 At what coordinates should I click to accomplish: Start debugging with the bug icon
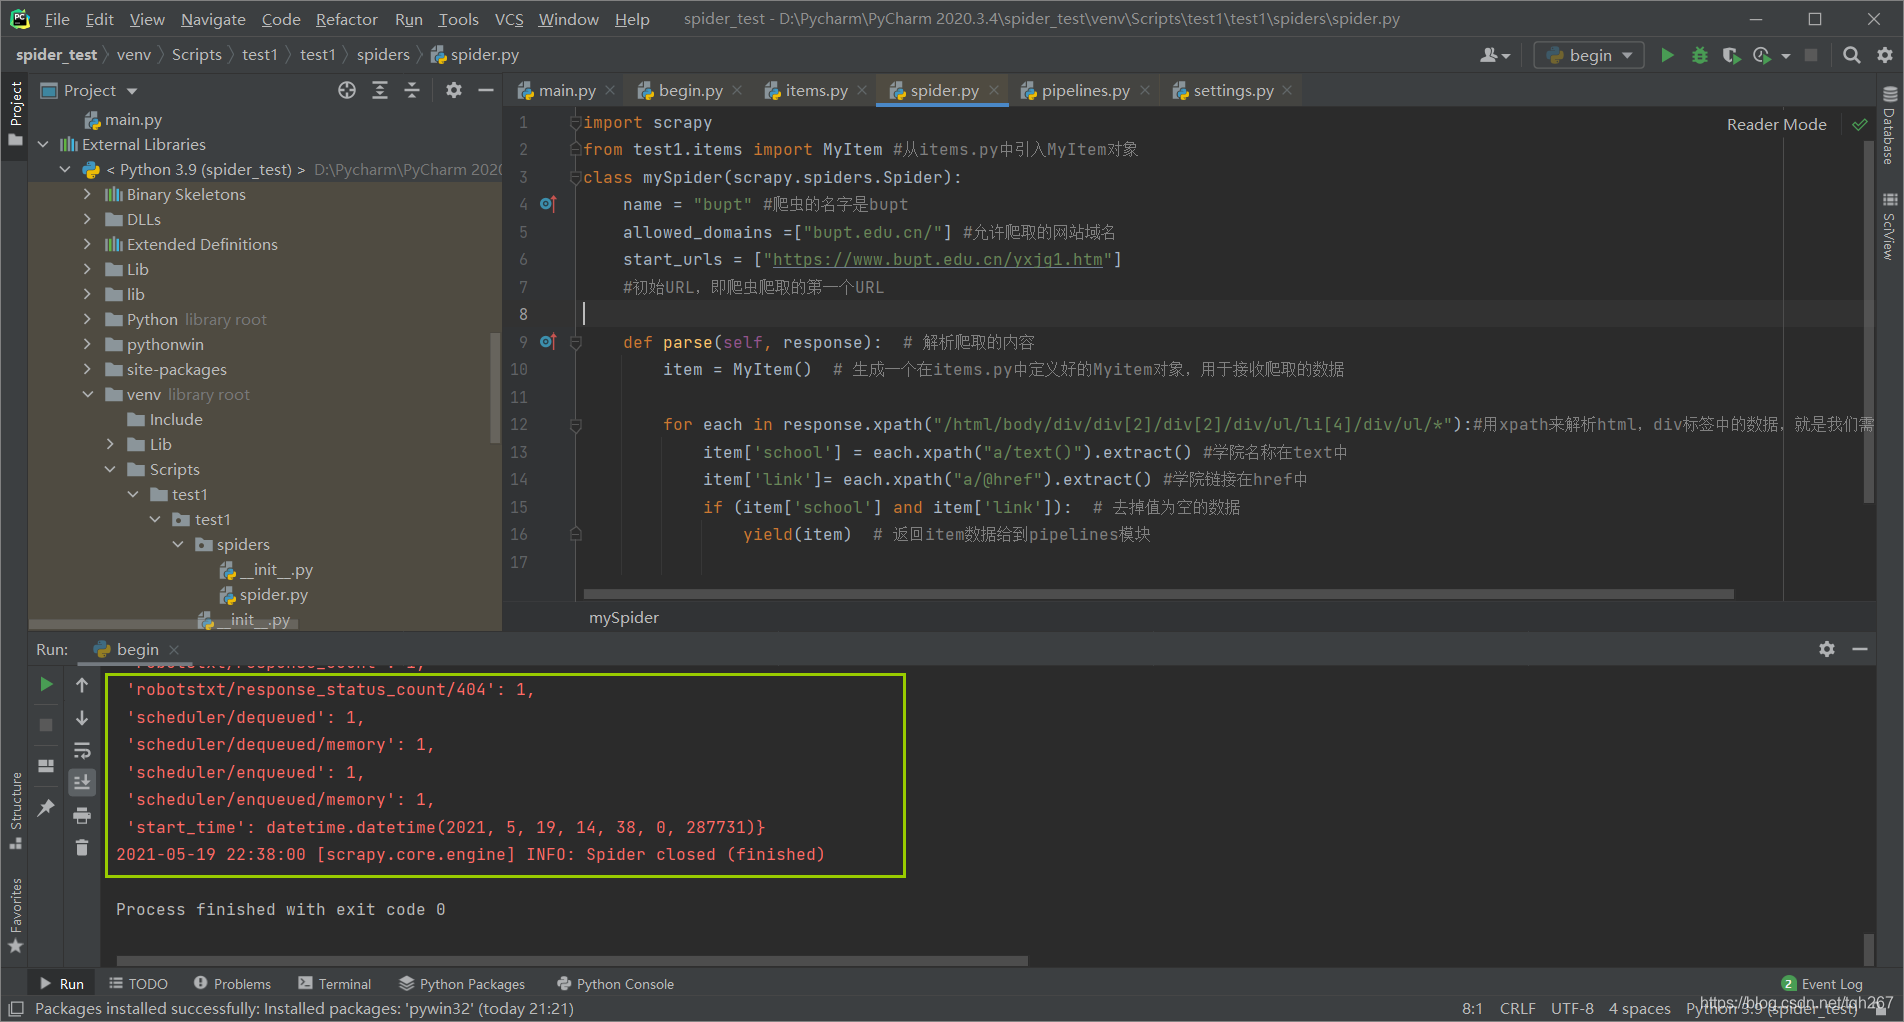[x=1699, y=56]
